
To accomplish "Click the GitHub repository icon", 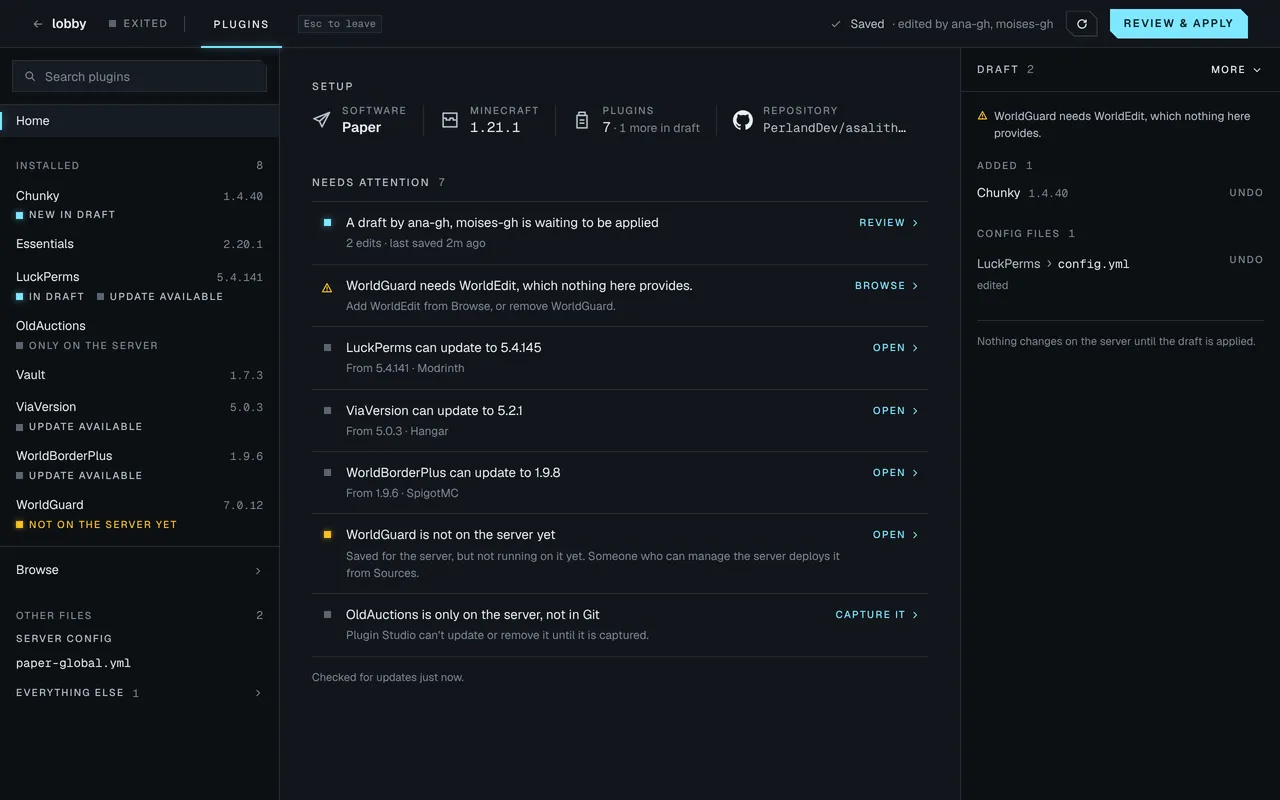I will coord(742,120).
